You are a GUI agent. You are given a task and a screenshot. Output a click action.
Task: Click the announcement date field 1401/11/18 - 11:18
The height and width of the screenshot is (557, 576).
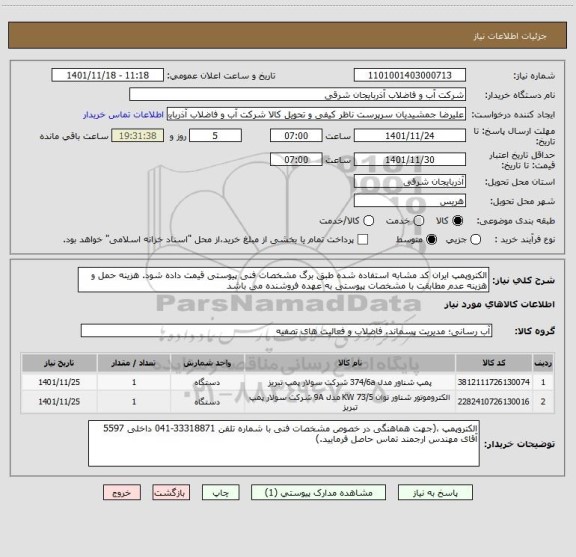pos(108,75)
